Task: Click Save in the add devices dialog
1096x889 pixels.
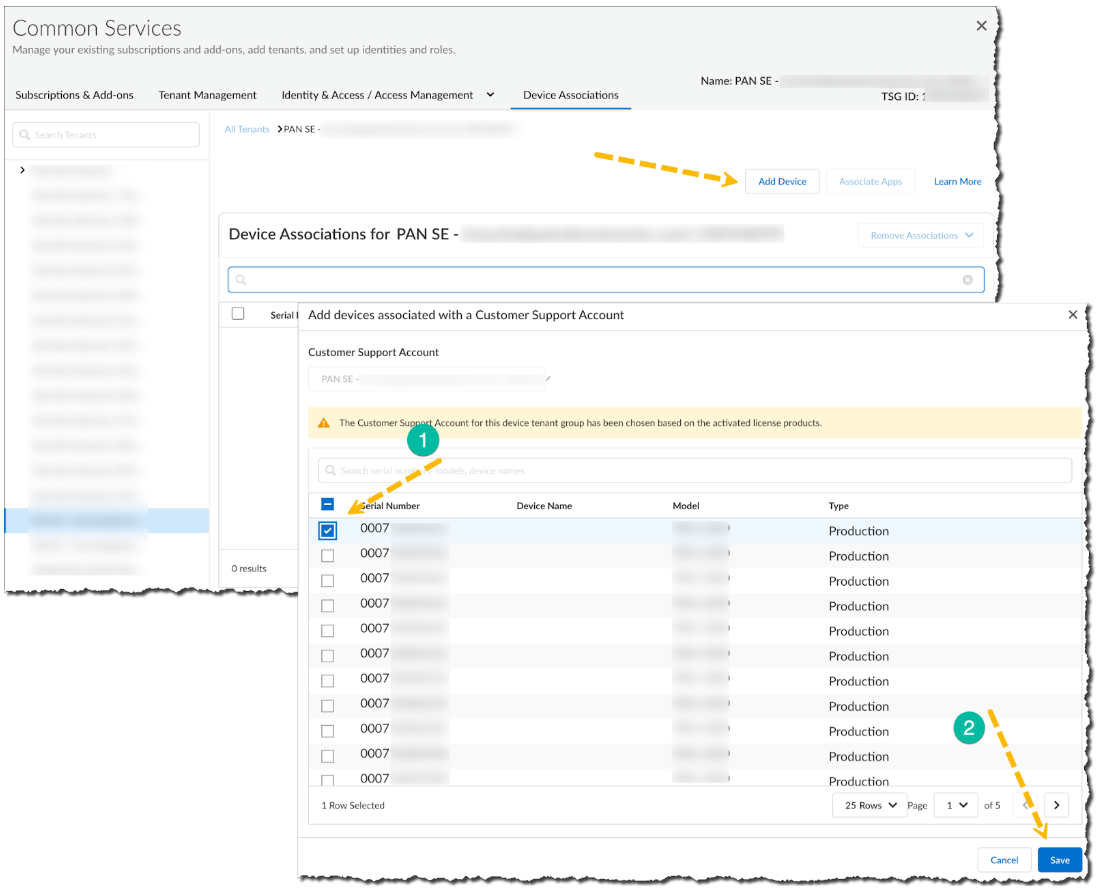Action: [x=1059, y=860]
